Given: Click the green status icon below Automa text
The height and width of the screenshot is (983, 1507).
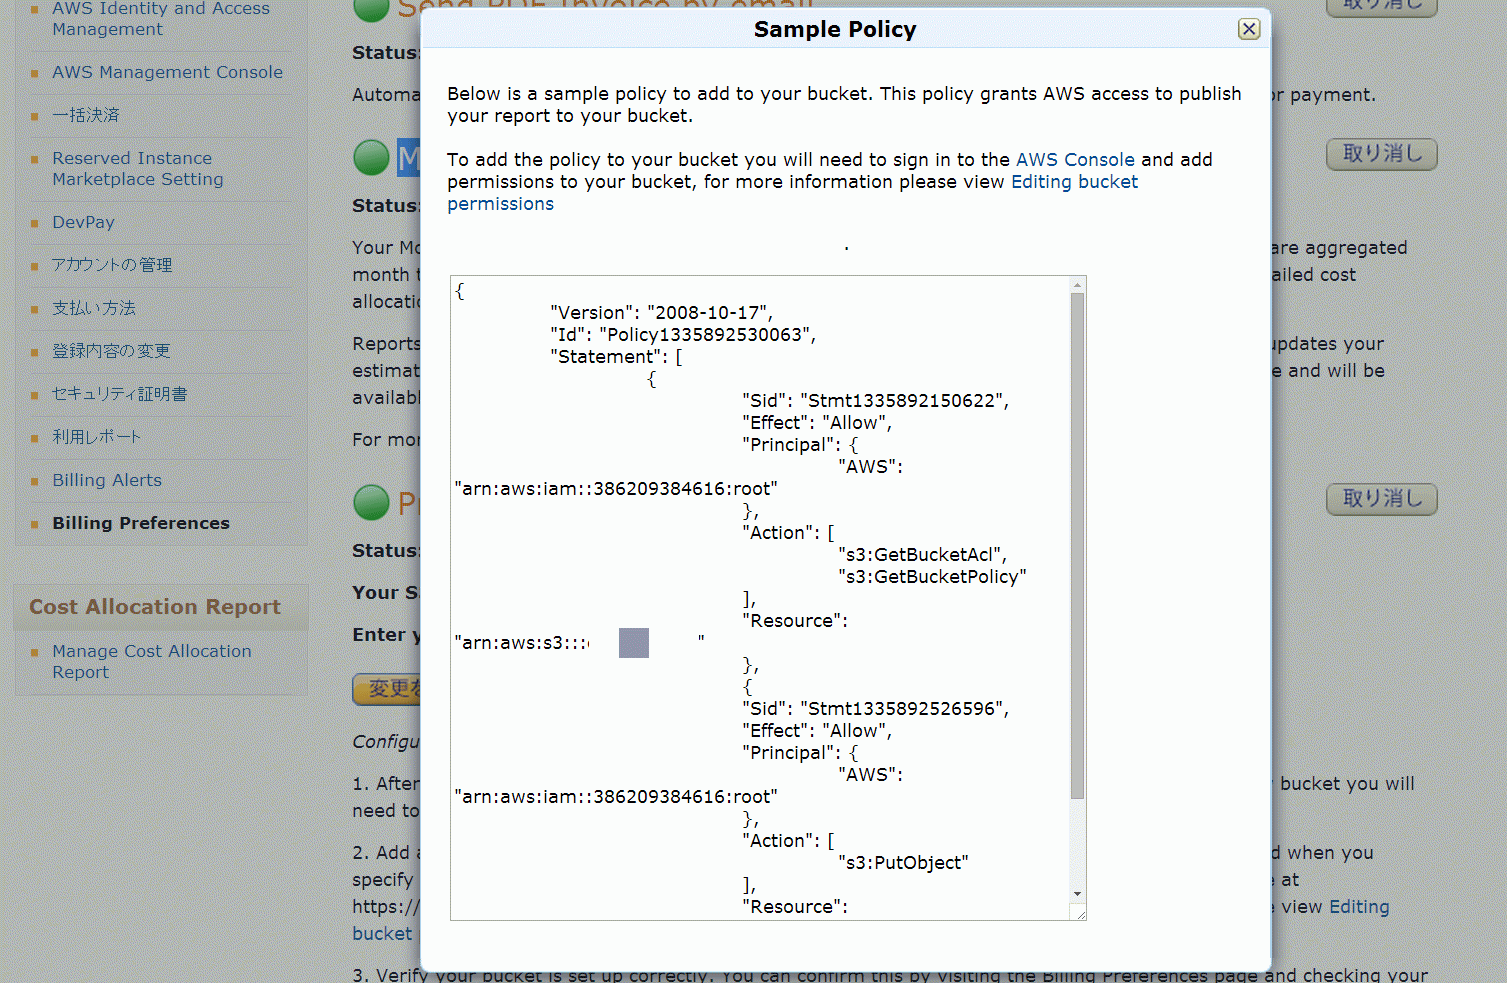Looking at the screenshot, I should click(371, 157).
